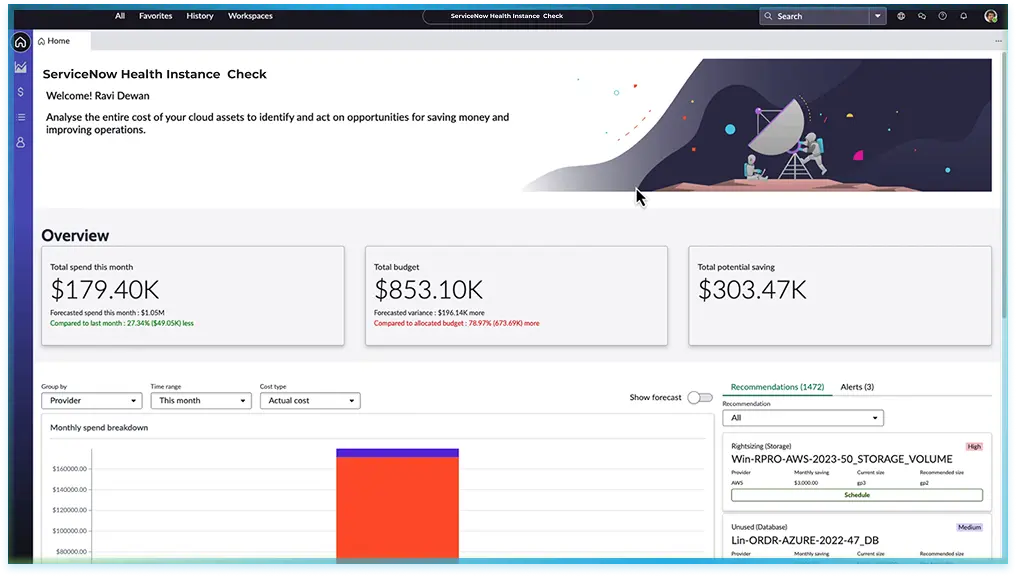1016x576 pixels.
Task: Click the Total spend this month card
Action: 193,295
